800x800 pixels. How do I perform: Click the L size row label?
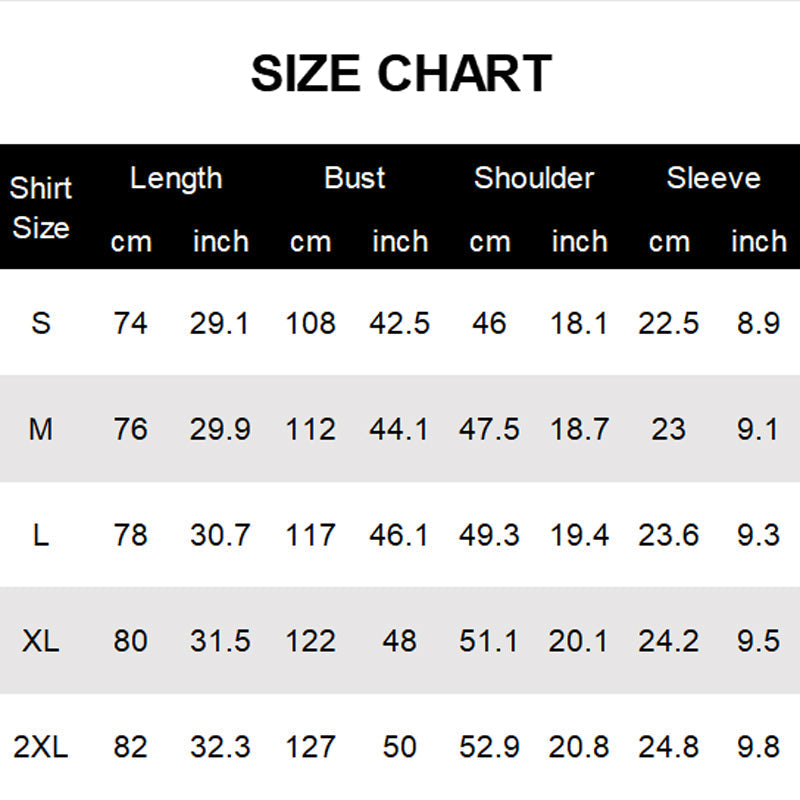[41, 535]
